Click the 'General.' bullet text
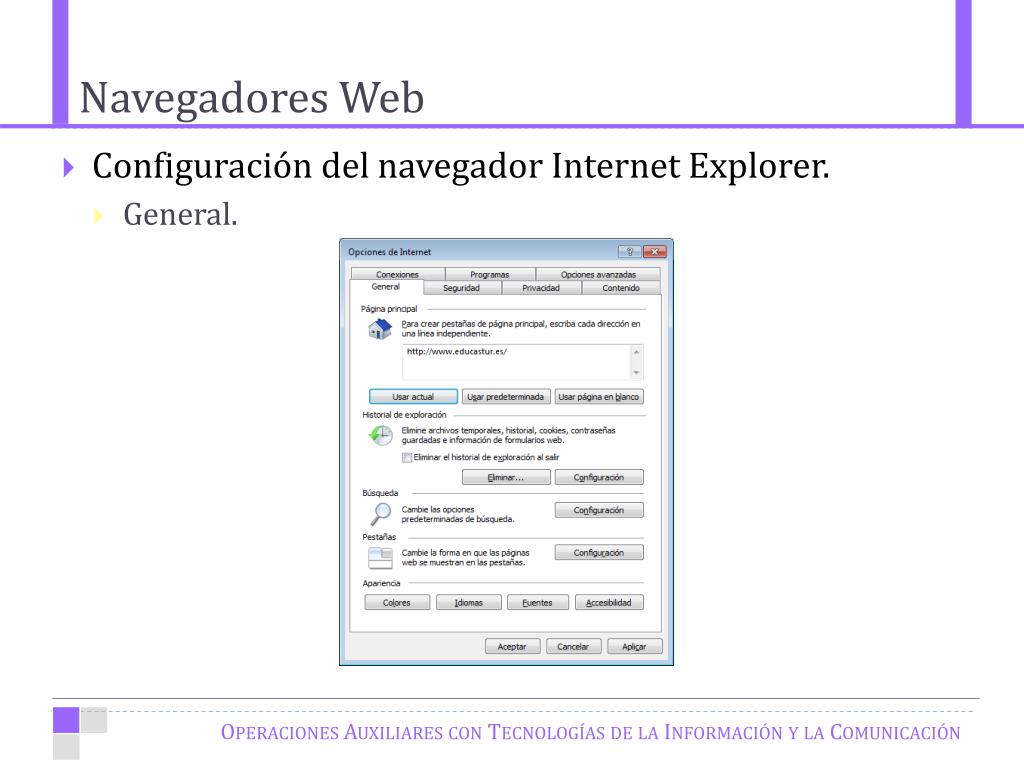The width and height of the screenshot is (1024, 768). coord(180,214)
